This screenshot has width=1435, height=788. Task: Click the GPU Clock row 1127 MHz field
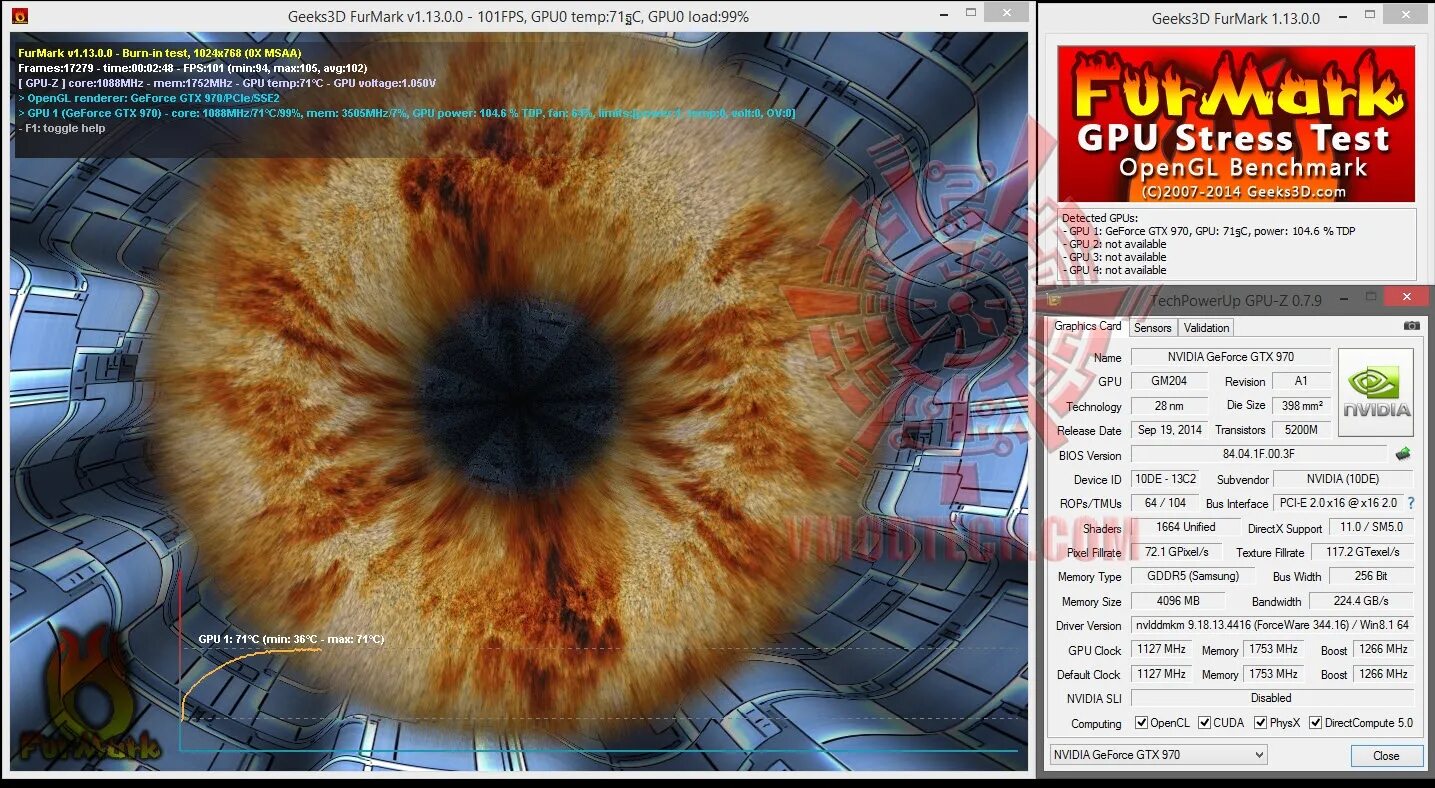(1161, 649)
